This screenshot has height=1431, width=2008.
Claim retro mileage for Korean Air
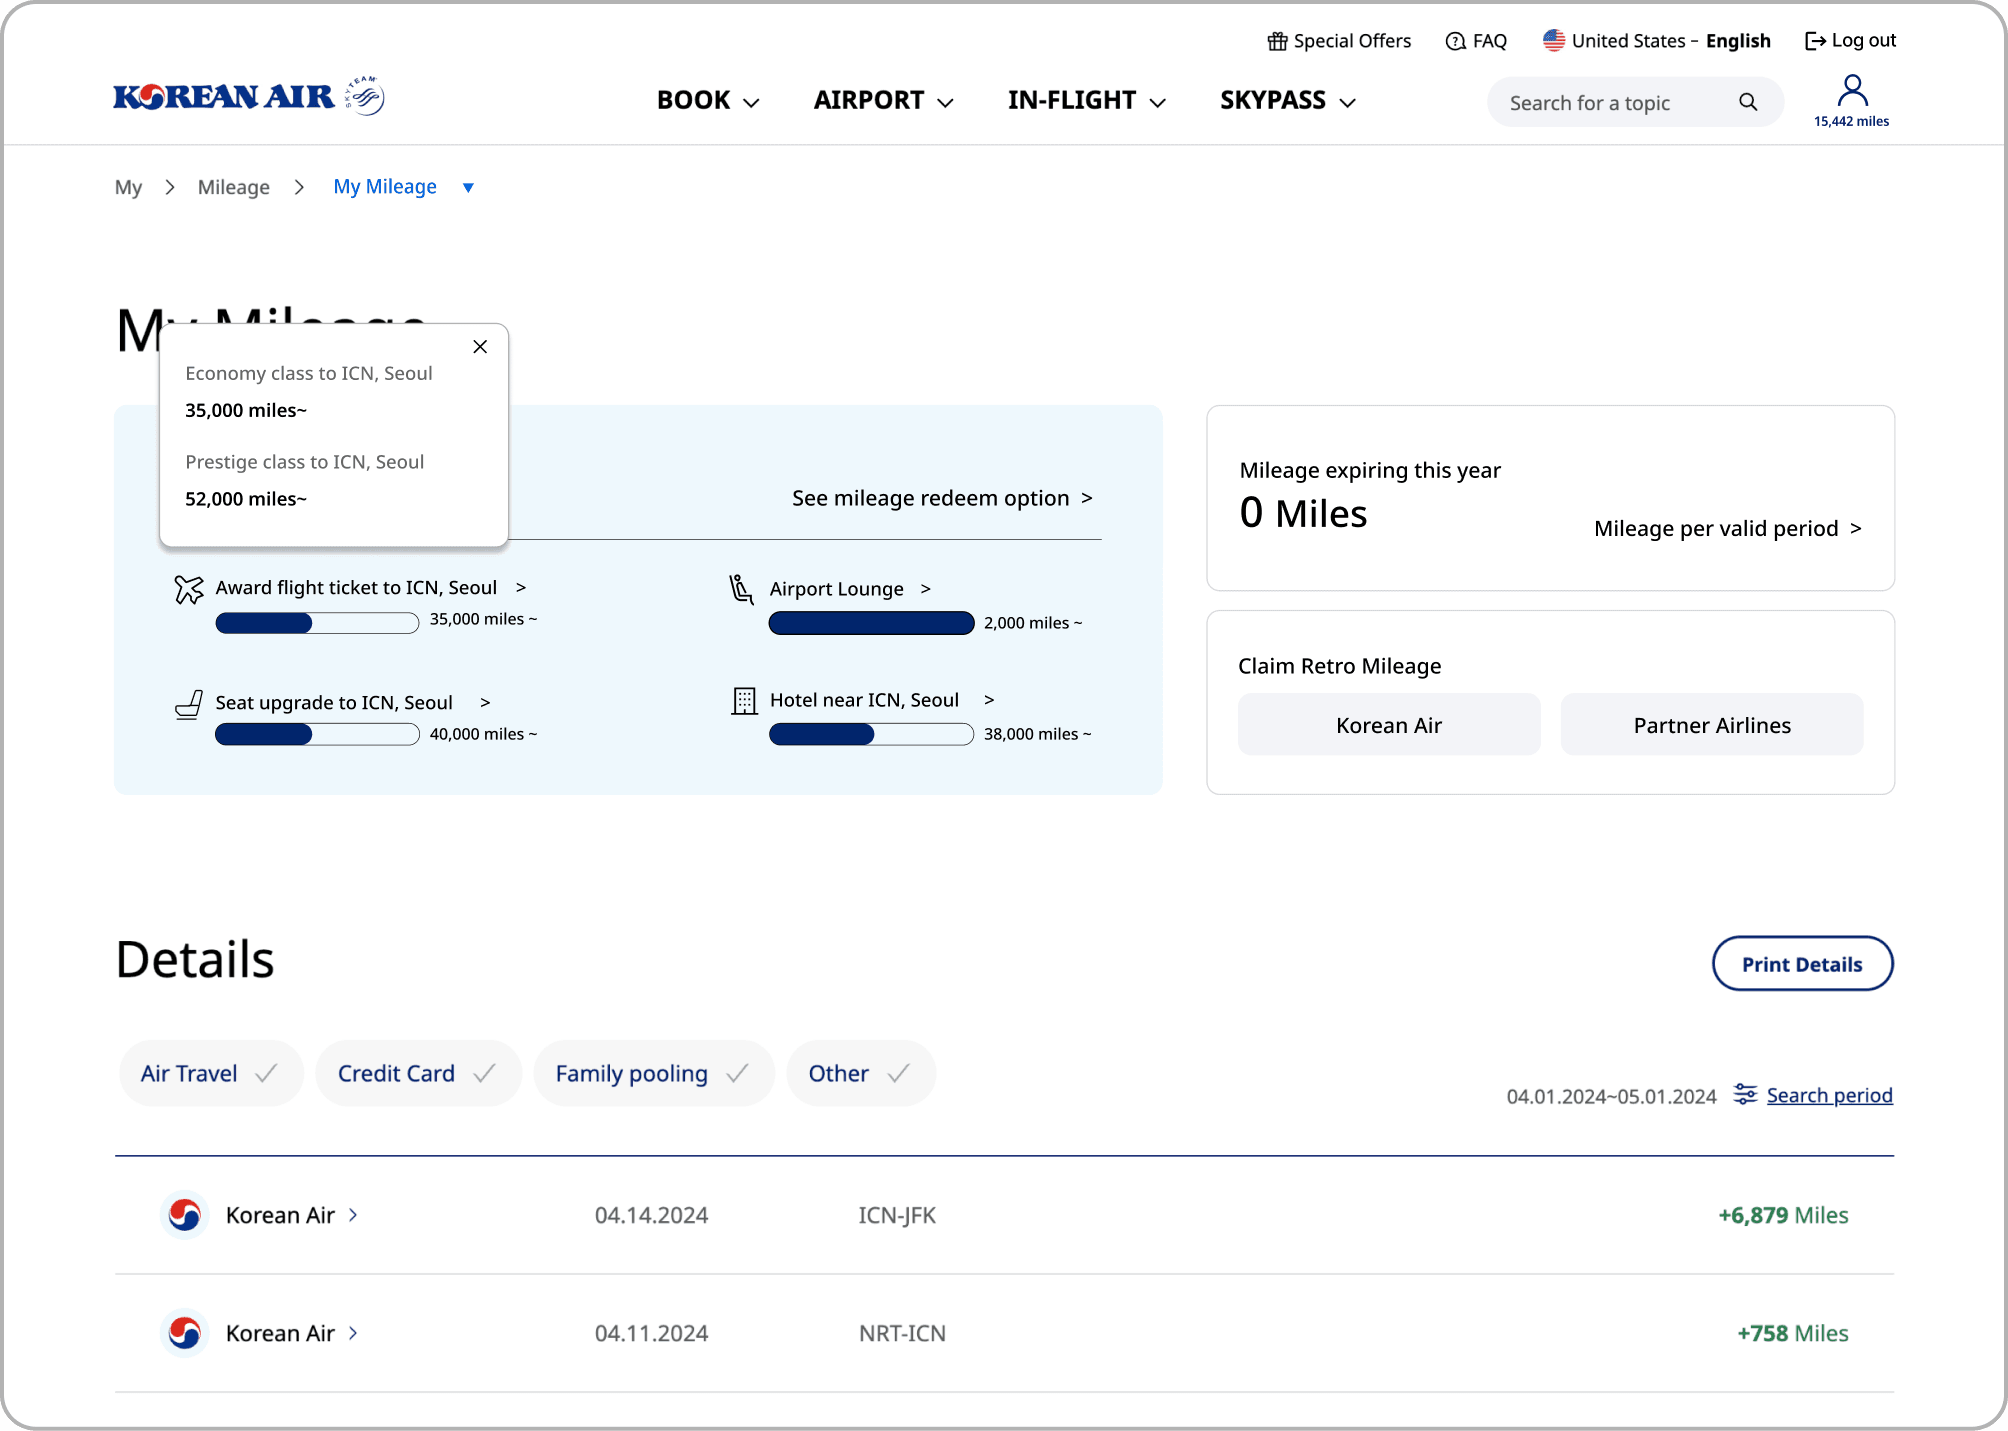pos(1389,725)
